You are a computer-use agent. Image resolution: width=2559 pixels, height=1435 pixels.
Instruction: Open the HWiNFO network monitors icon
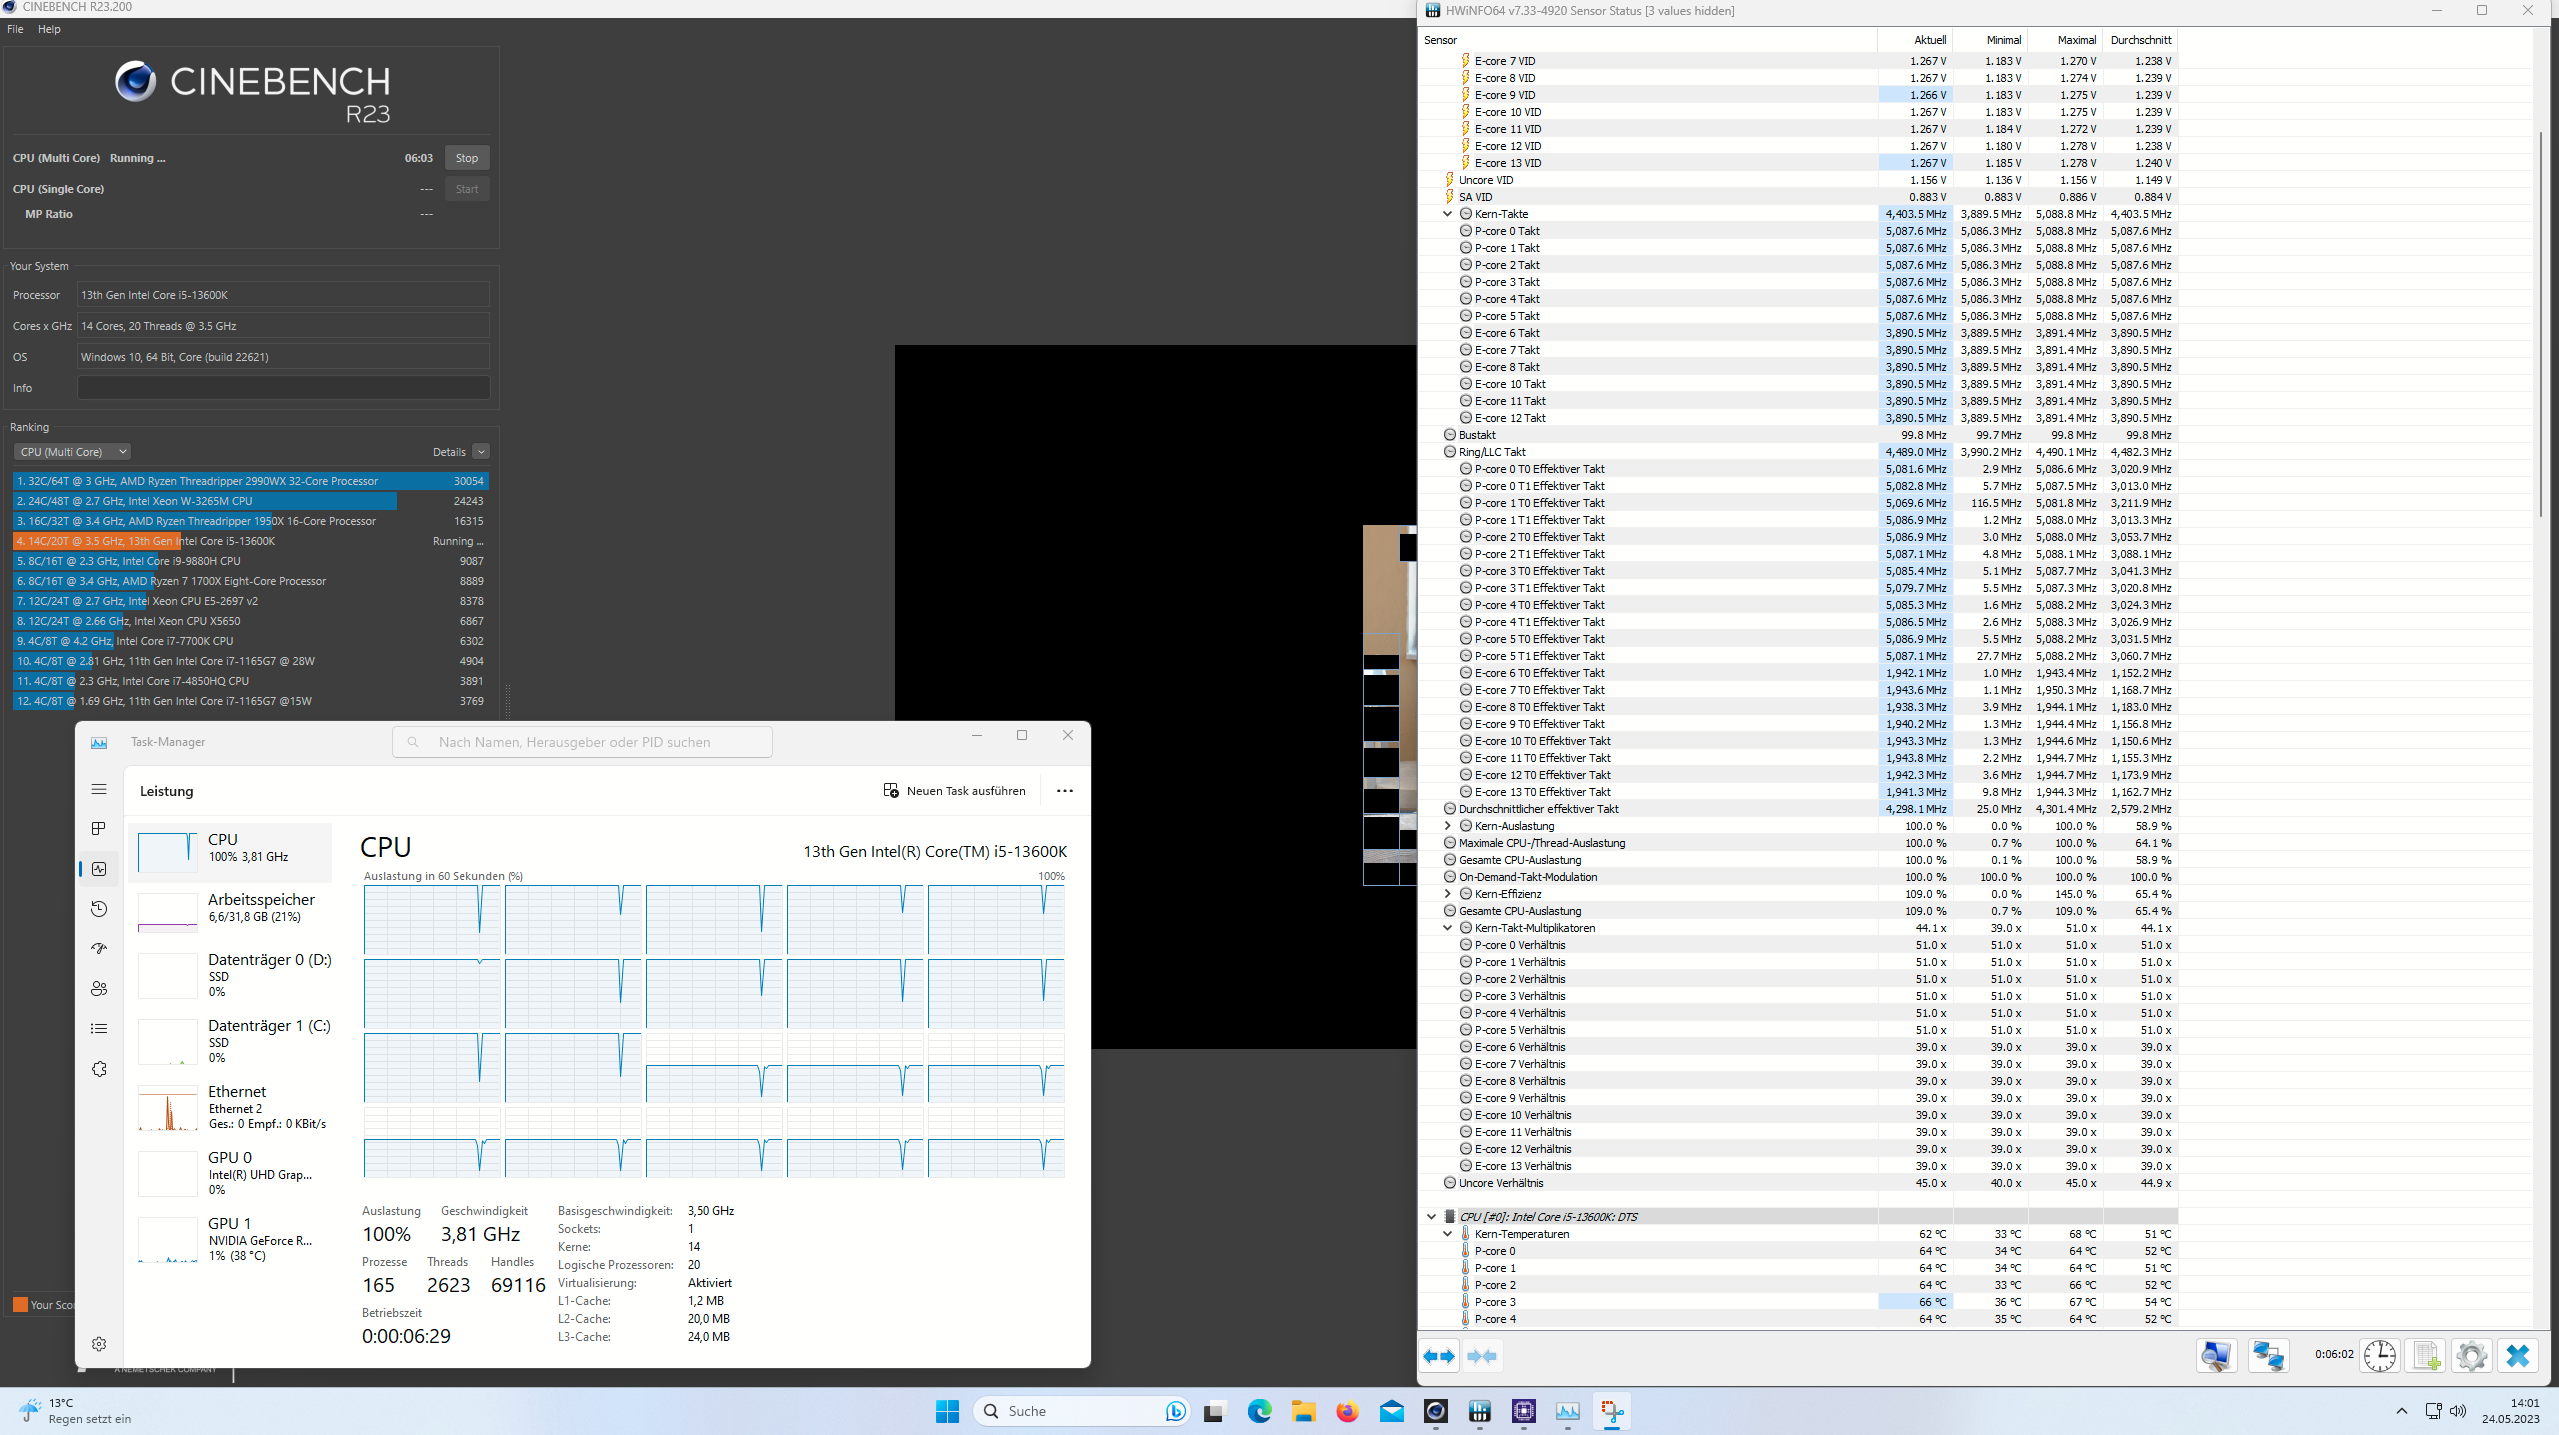(2268, 1356)
